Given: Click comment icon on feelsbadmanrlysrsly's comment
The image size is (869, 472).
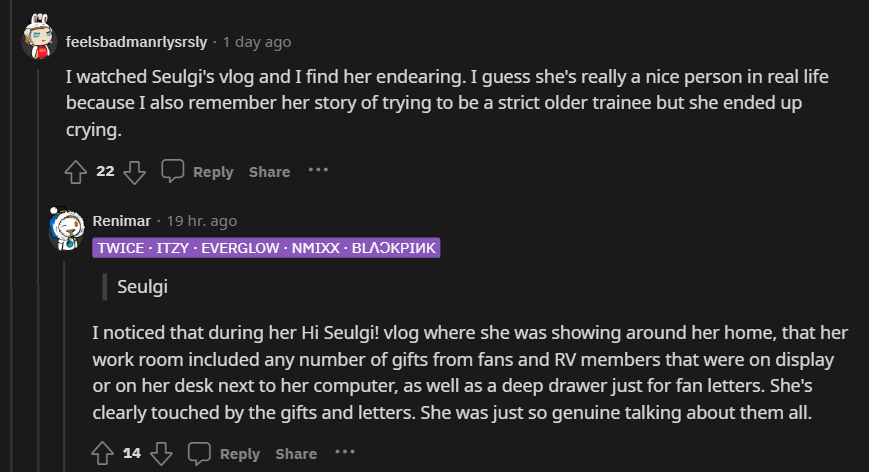Looking at the screenshot, I should point(173,172).
